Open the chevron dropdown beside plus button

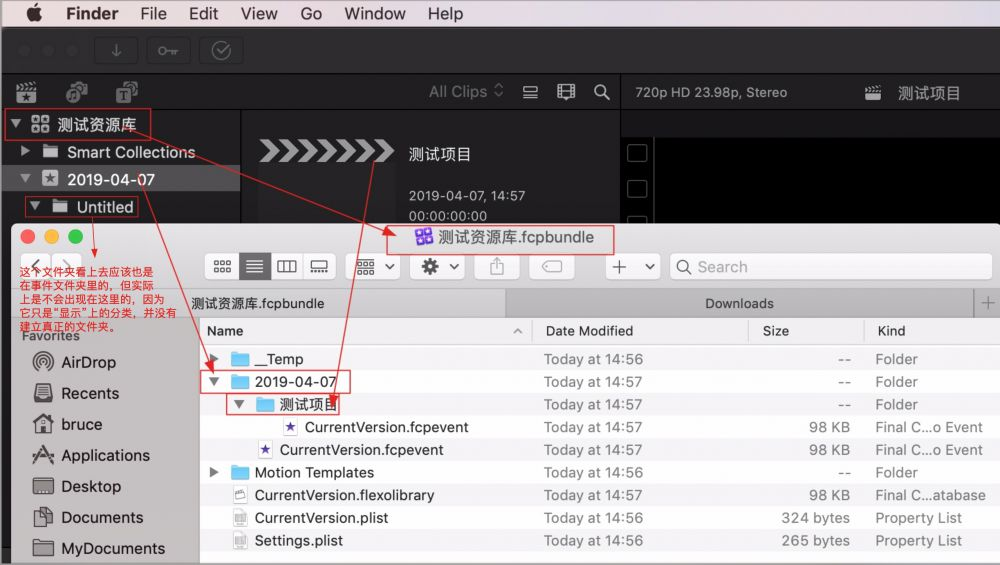click(x=649, y=267)
